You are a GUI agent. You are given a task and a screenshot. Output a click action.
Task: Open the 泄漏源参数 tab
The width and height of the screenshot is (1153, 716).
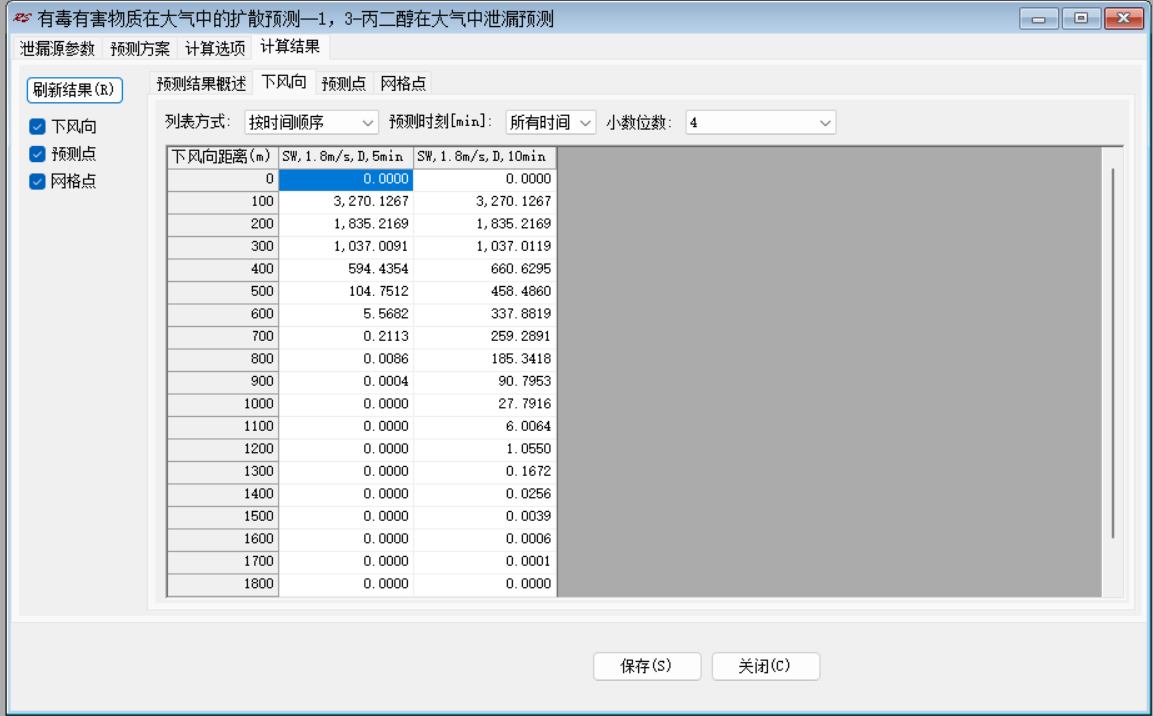(57, 49)
